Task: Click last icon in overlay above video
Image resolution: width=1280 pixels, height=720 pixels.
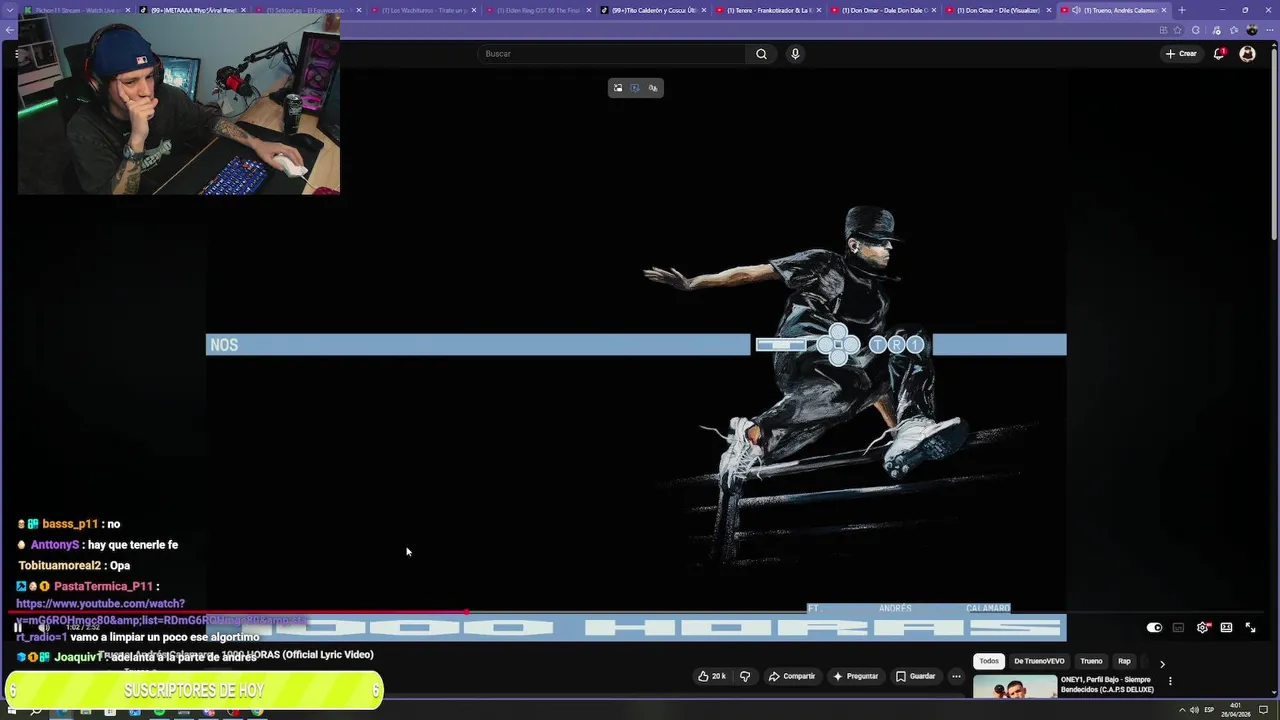Action: coord(653,88)
